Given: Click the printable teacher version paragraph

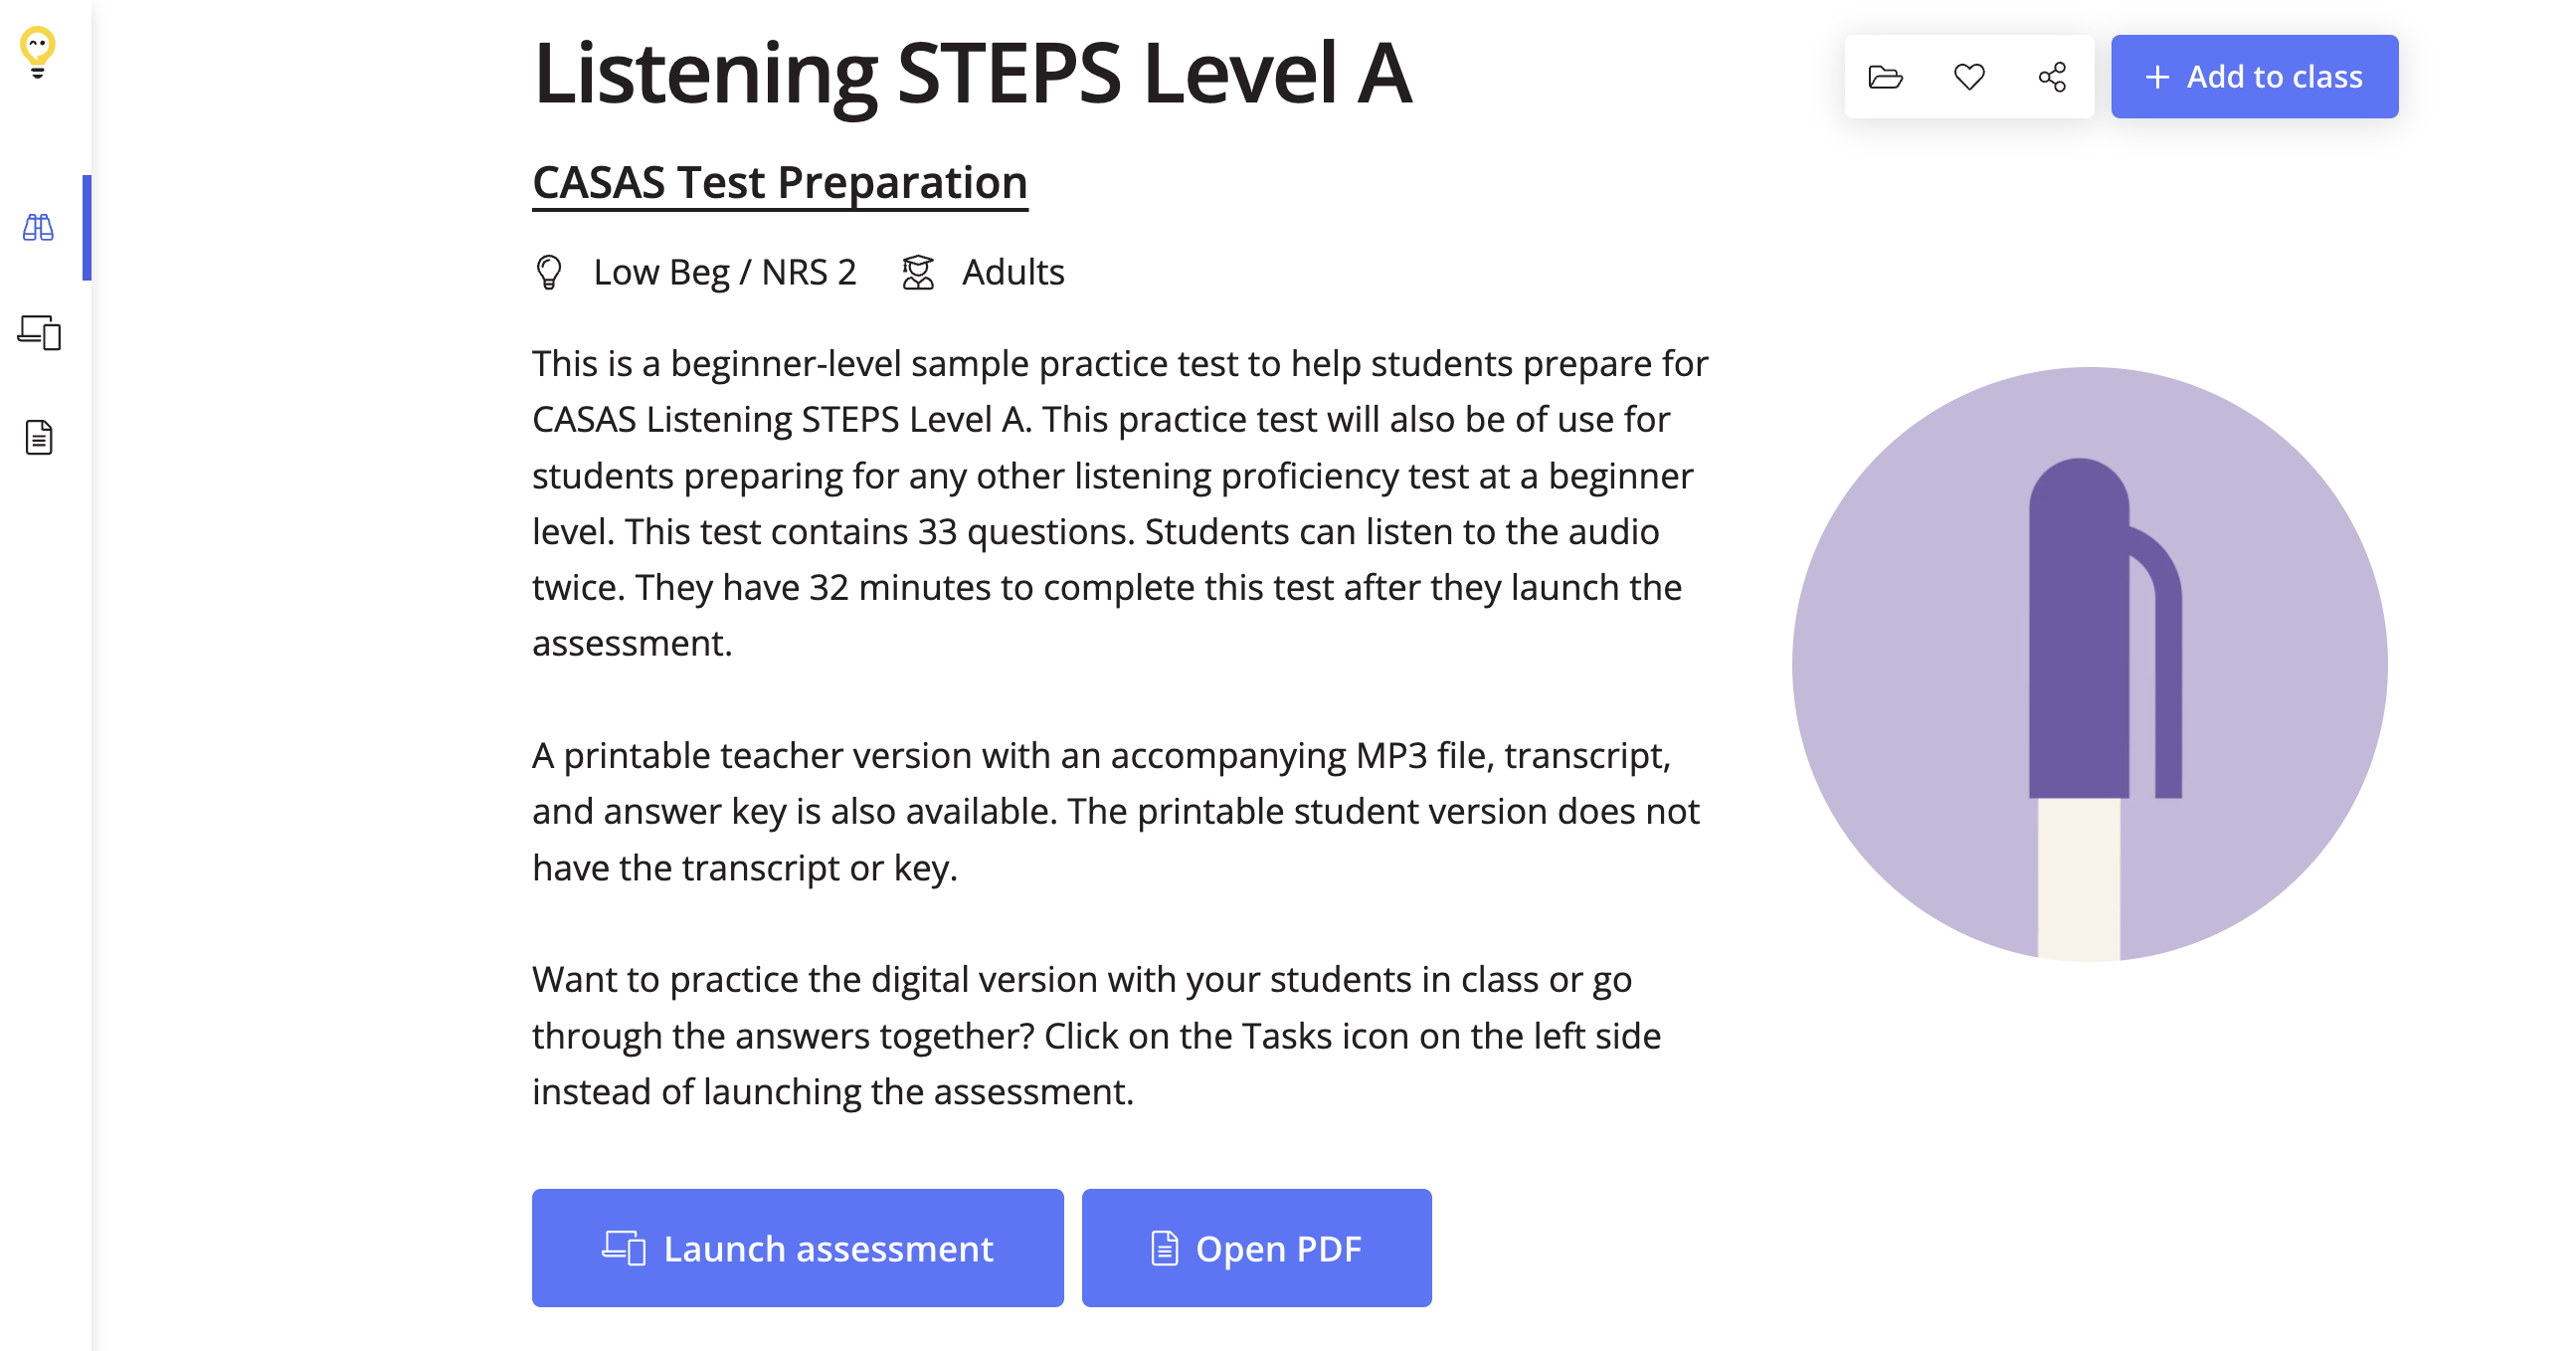Looking at the screenshot, I should (x=1115, y=811).
